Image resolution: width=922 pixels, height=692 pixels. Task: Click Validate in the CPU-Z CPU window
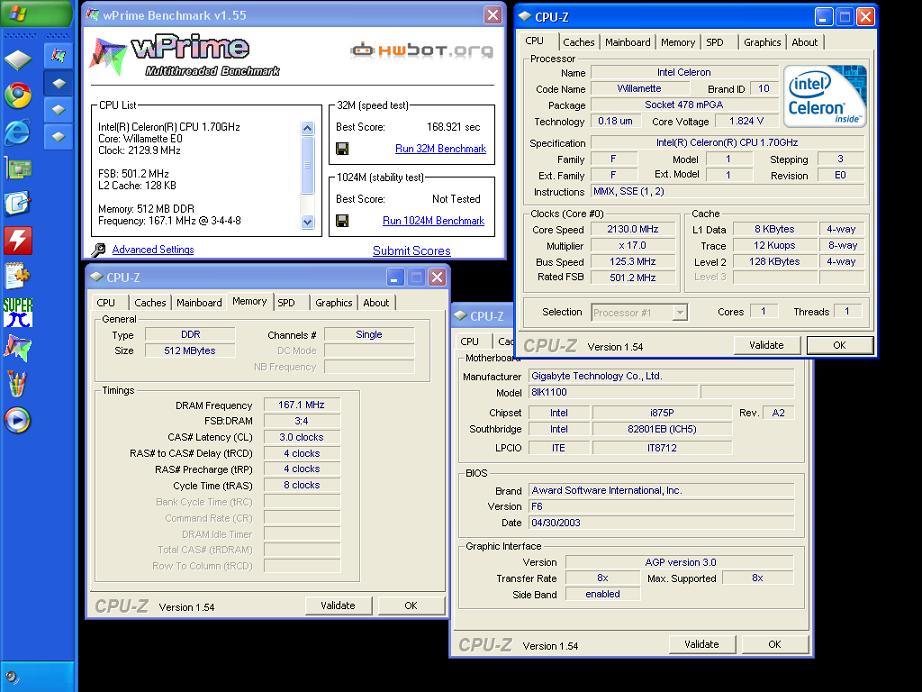click(x=767, y=345)
